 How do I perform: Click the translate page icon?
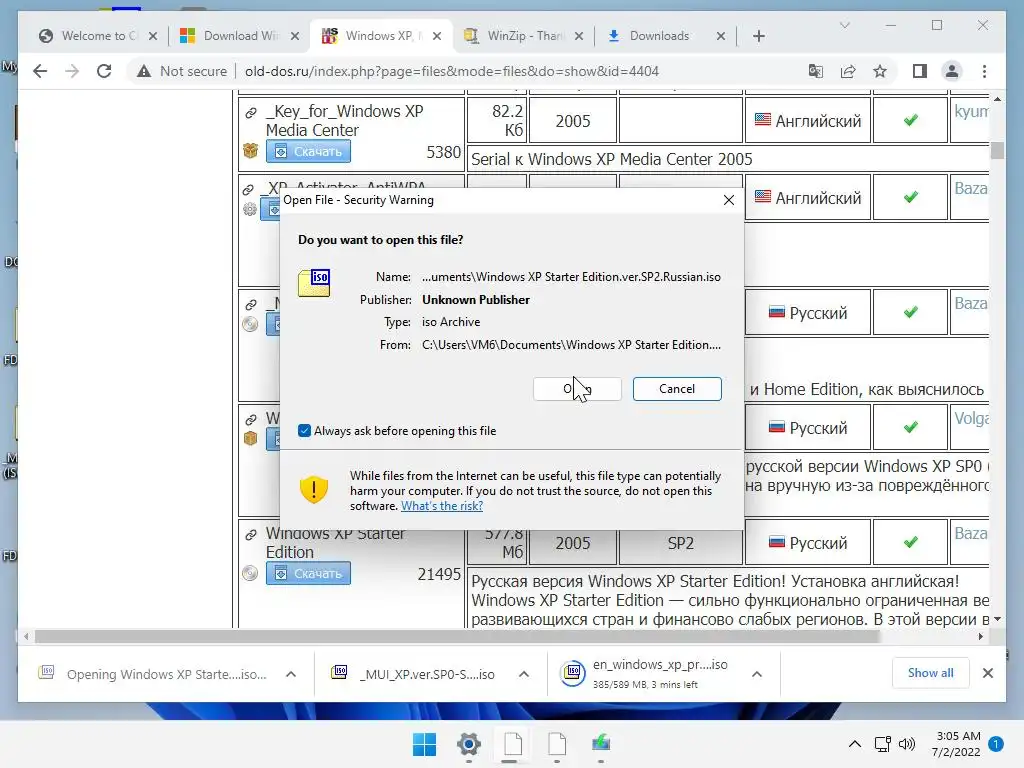pyautogui.click(x=816, y=71)
